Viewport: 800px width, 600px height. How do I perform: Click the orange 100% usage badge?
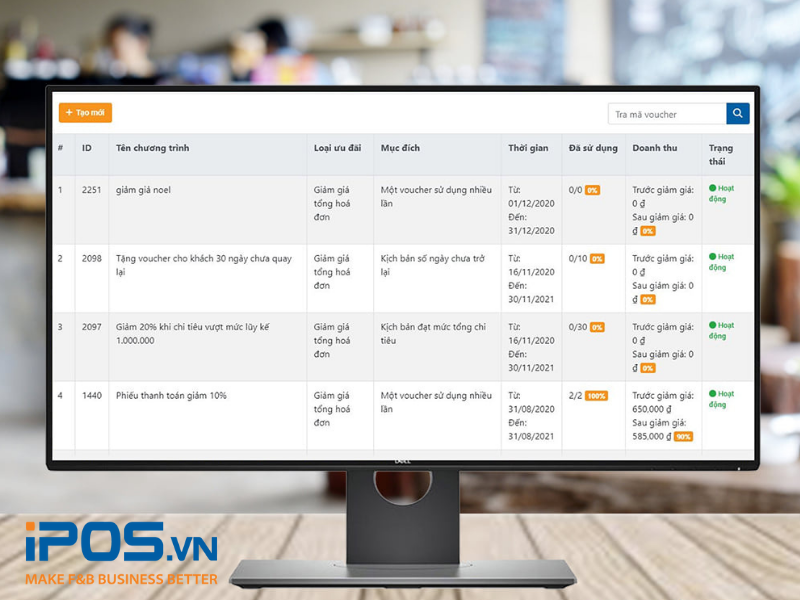point(597,396)
